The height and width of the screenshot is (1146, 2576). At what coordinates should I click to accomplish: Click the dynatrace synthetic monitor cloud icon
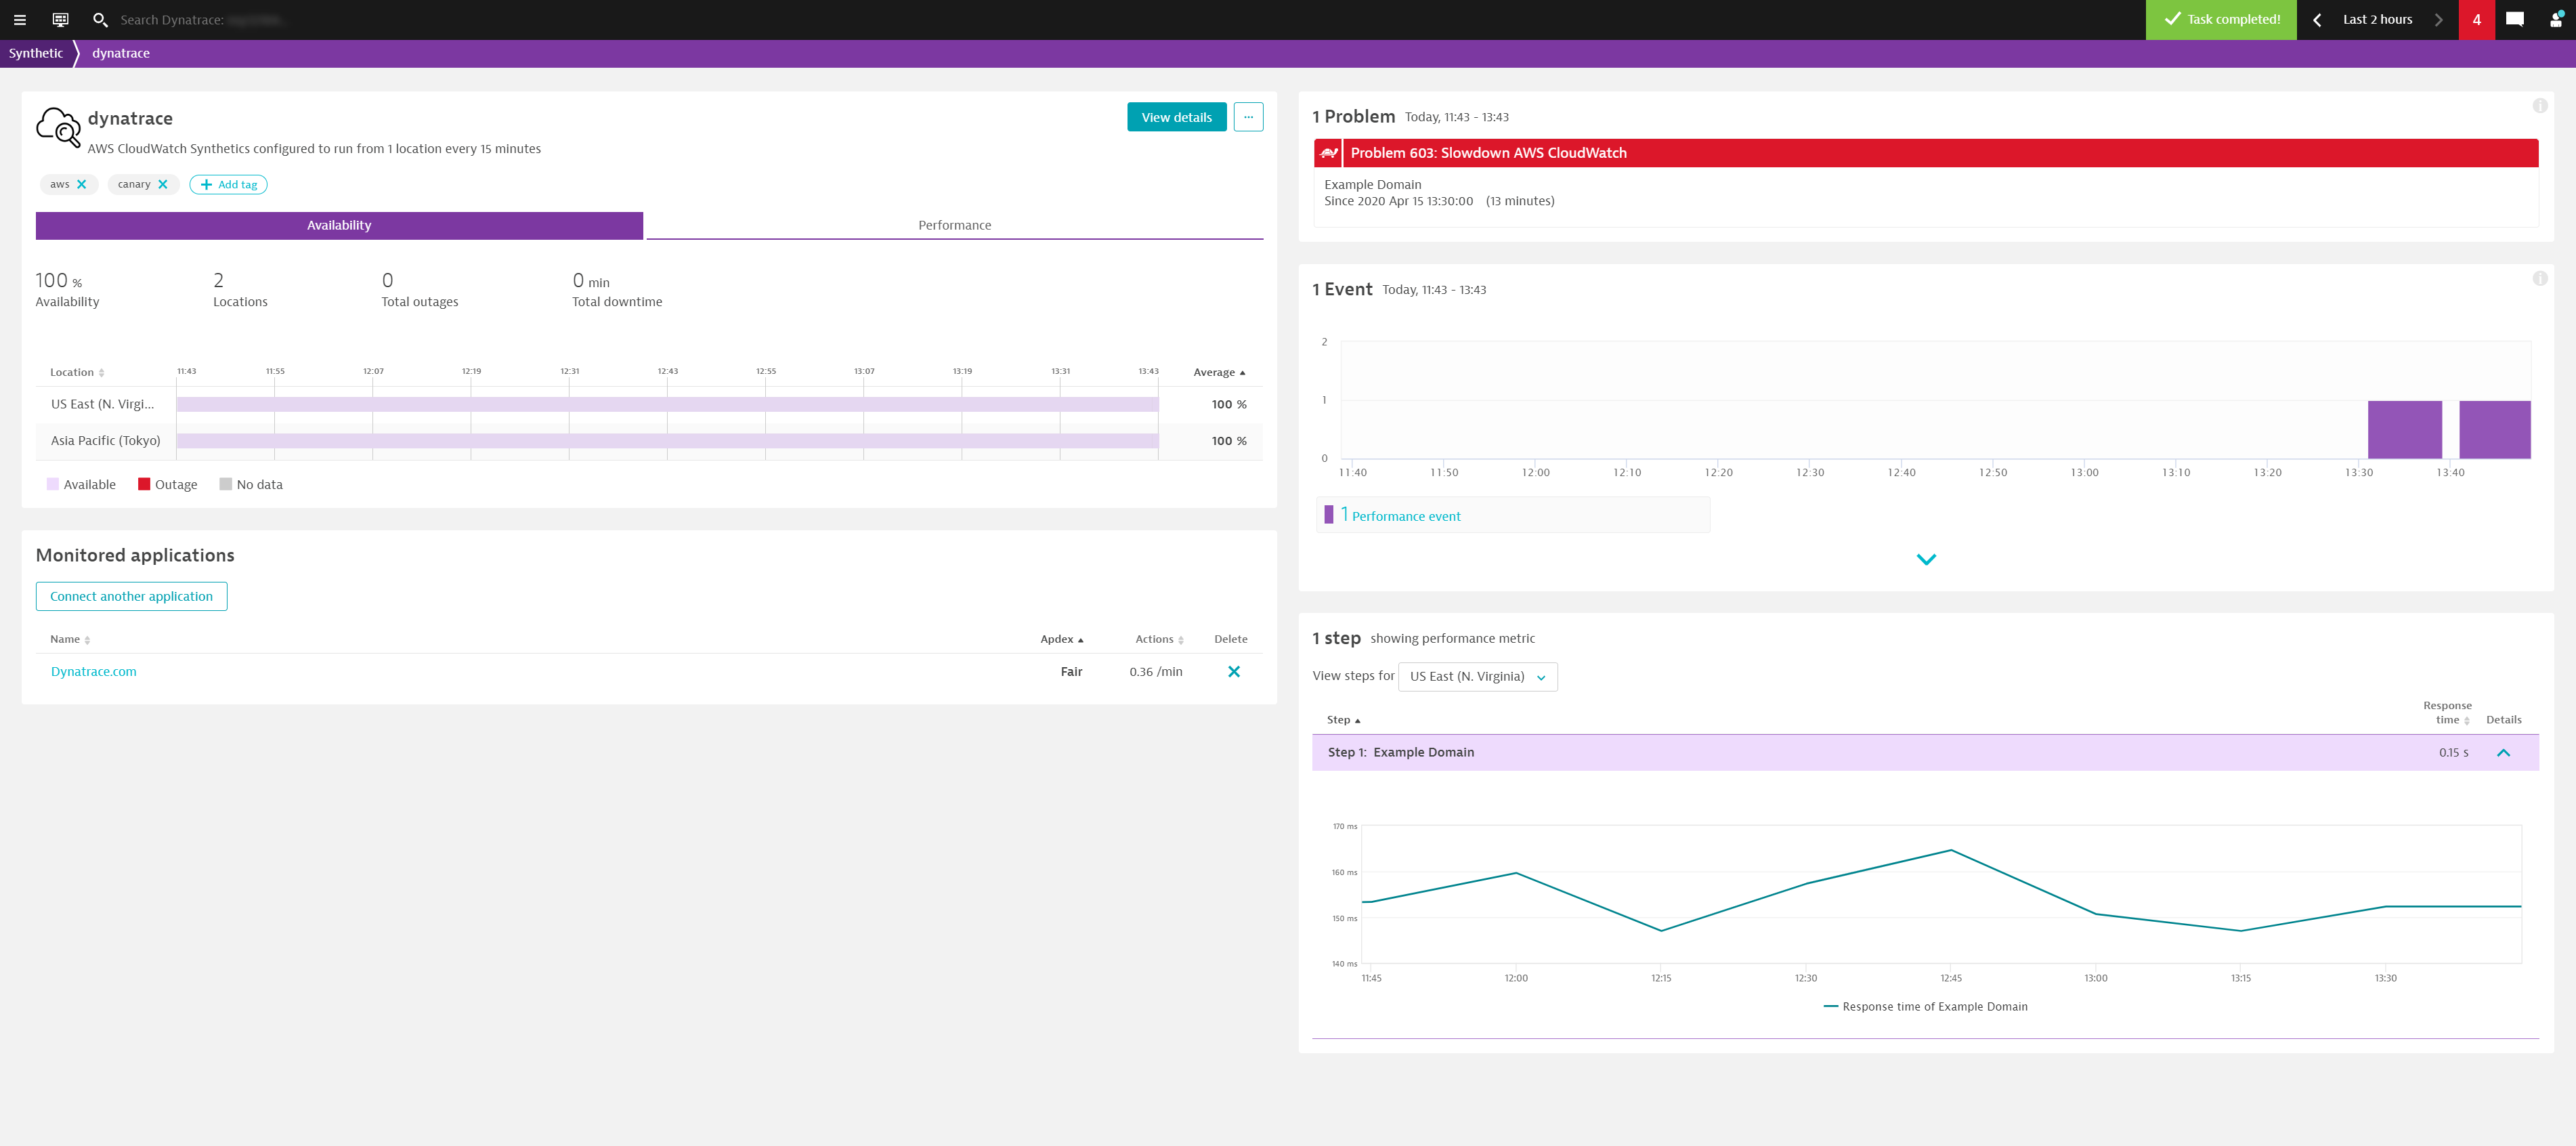pos(58,127)
